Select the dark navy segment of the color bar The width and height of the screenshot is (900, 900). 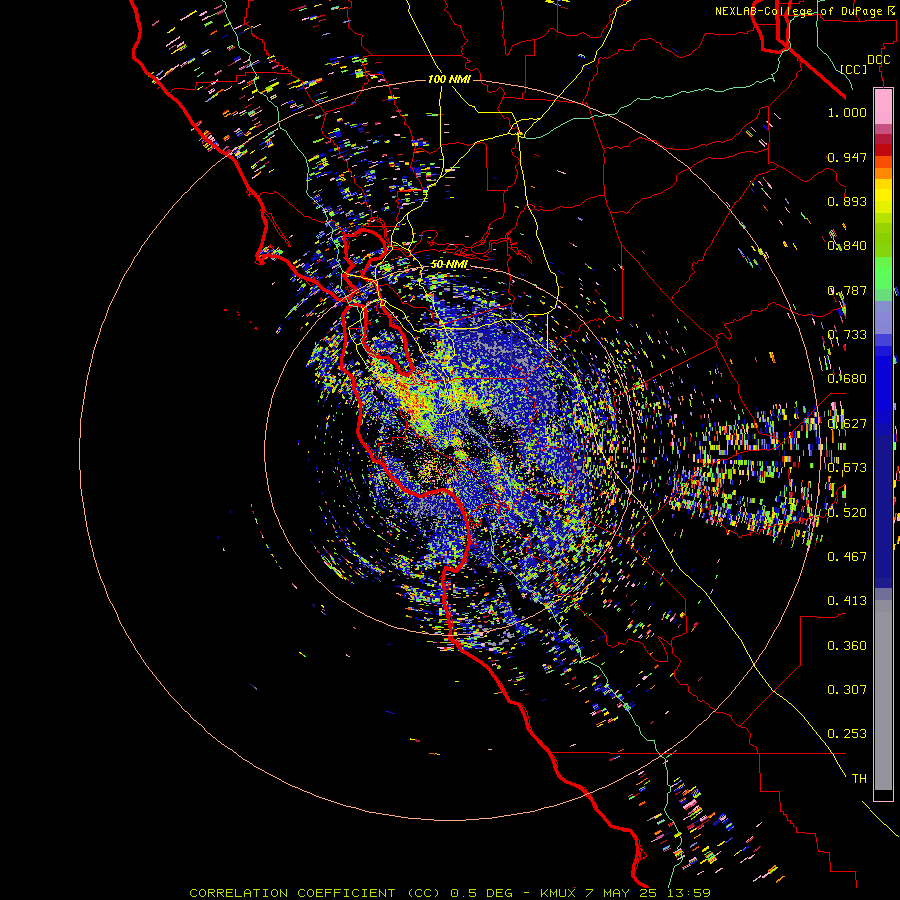883,511
